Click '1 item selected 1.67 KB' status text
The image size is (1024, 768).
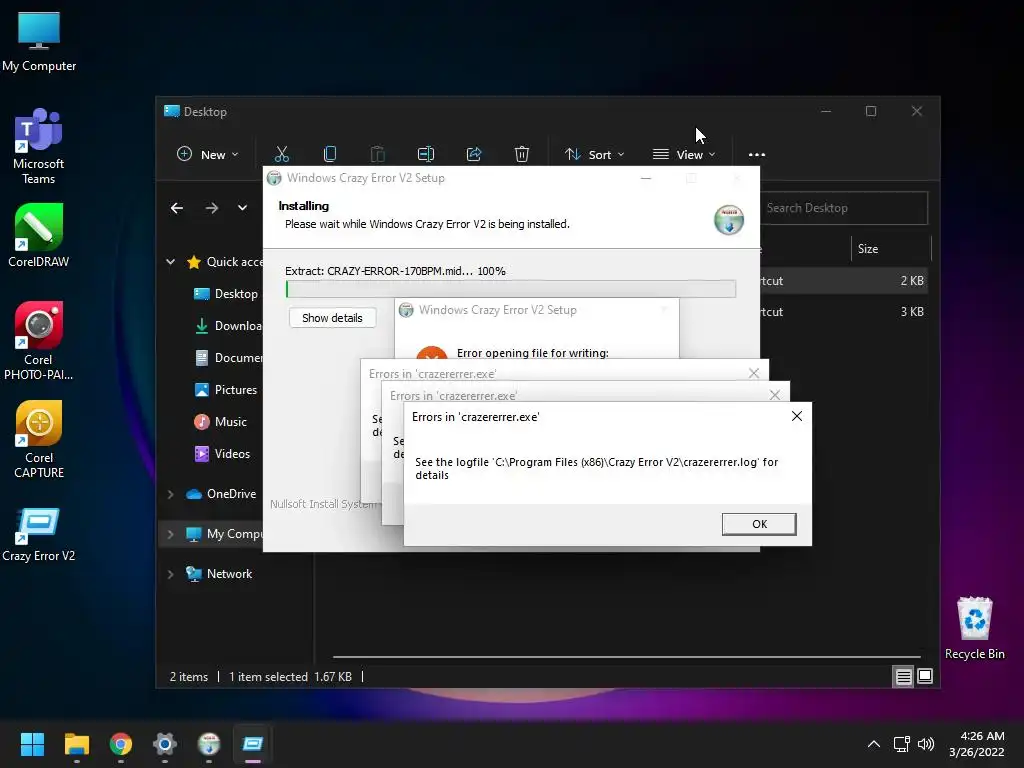(290, 677)
